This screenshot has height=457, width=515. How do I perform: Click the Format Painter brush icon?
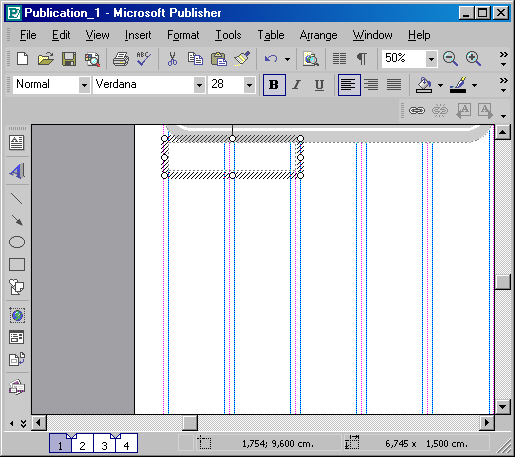click(242, 59)
